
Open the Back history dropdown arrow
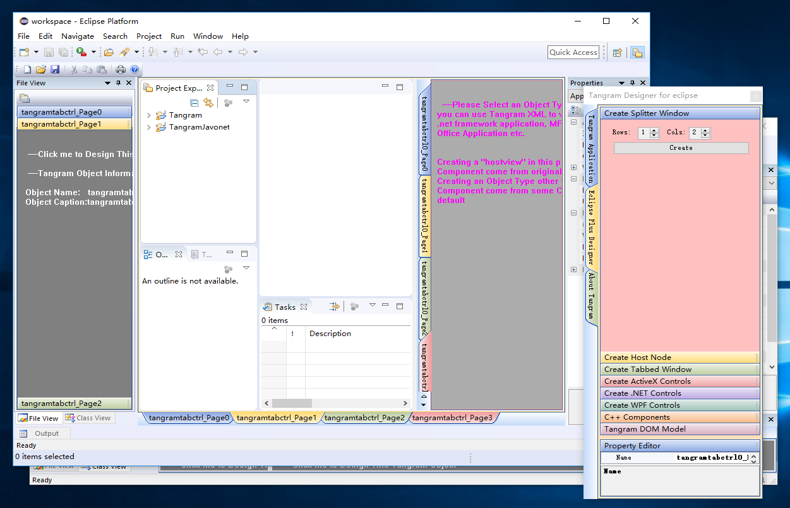click(x=230, y=52)
